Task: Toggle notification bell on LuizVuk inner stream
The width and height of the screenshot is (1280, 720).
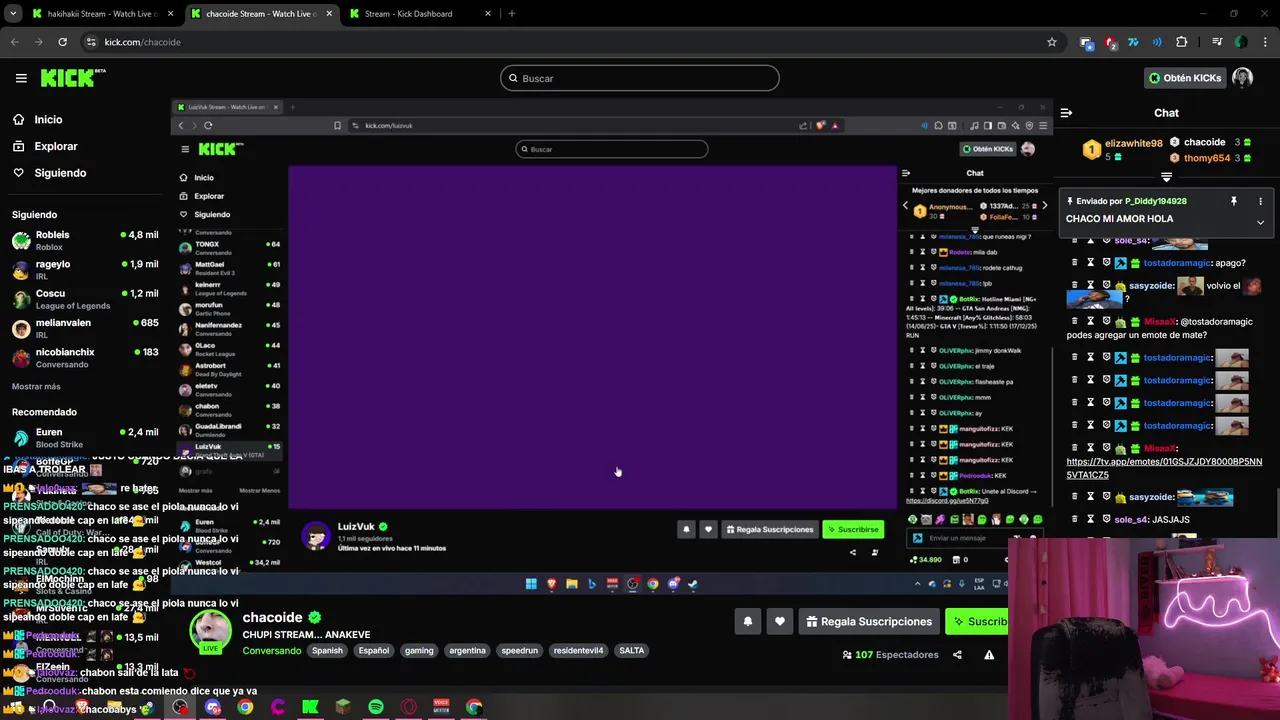Action: (x=686, y=529)
